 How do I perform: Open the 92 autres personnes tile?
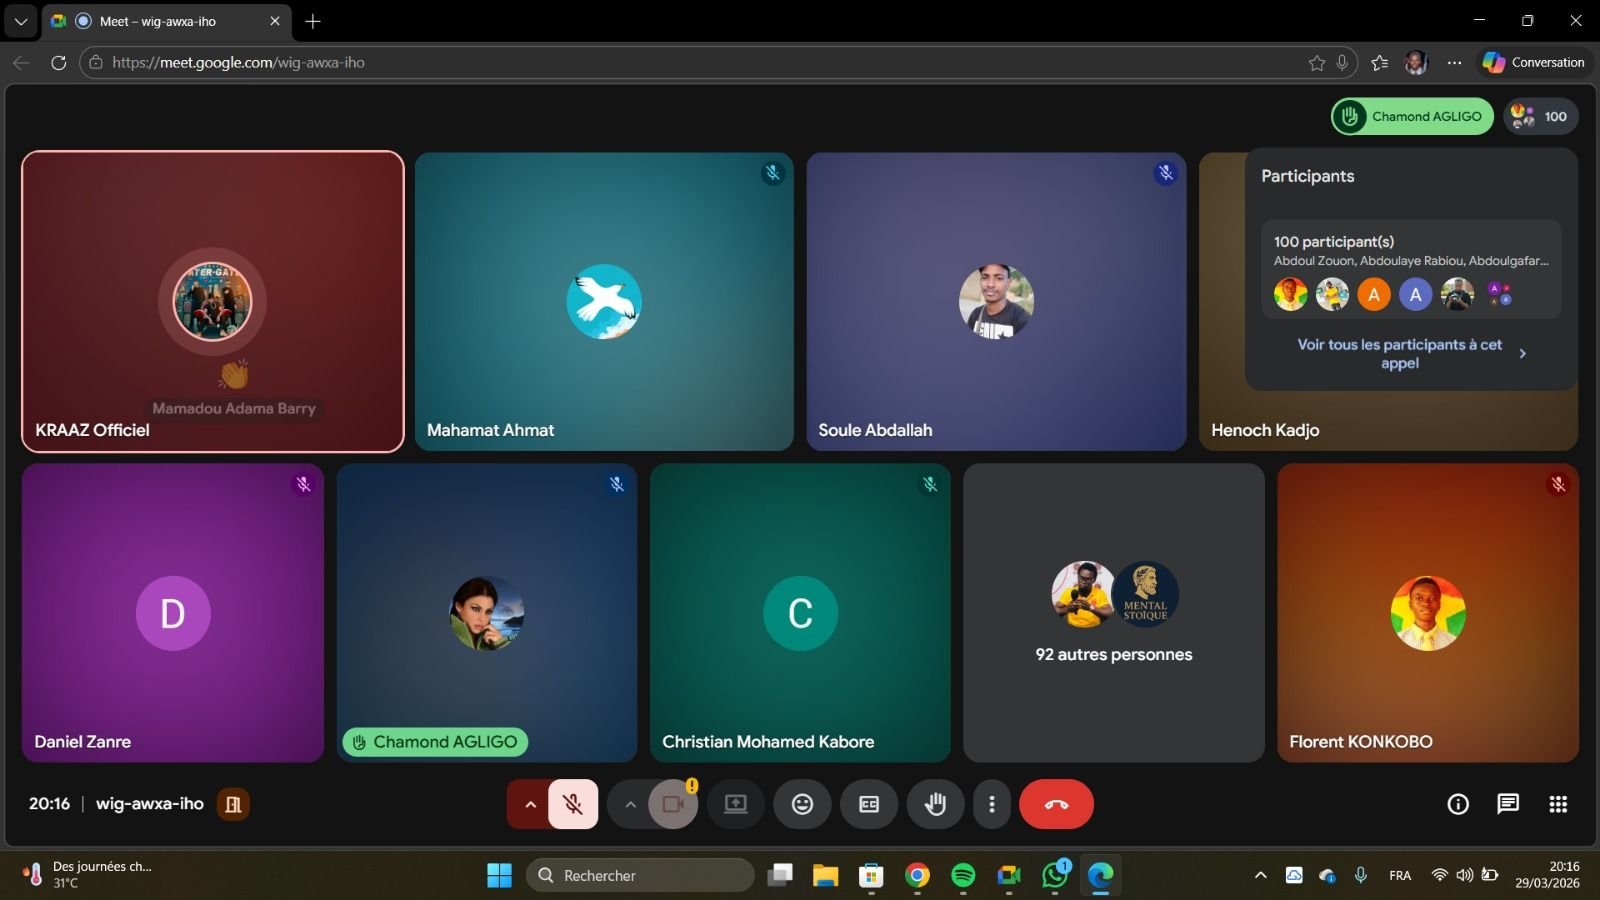[1114, 612]
